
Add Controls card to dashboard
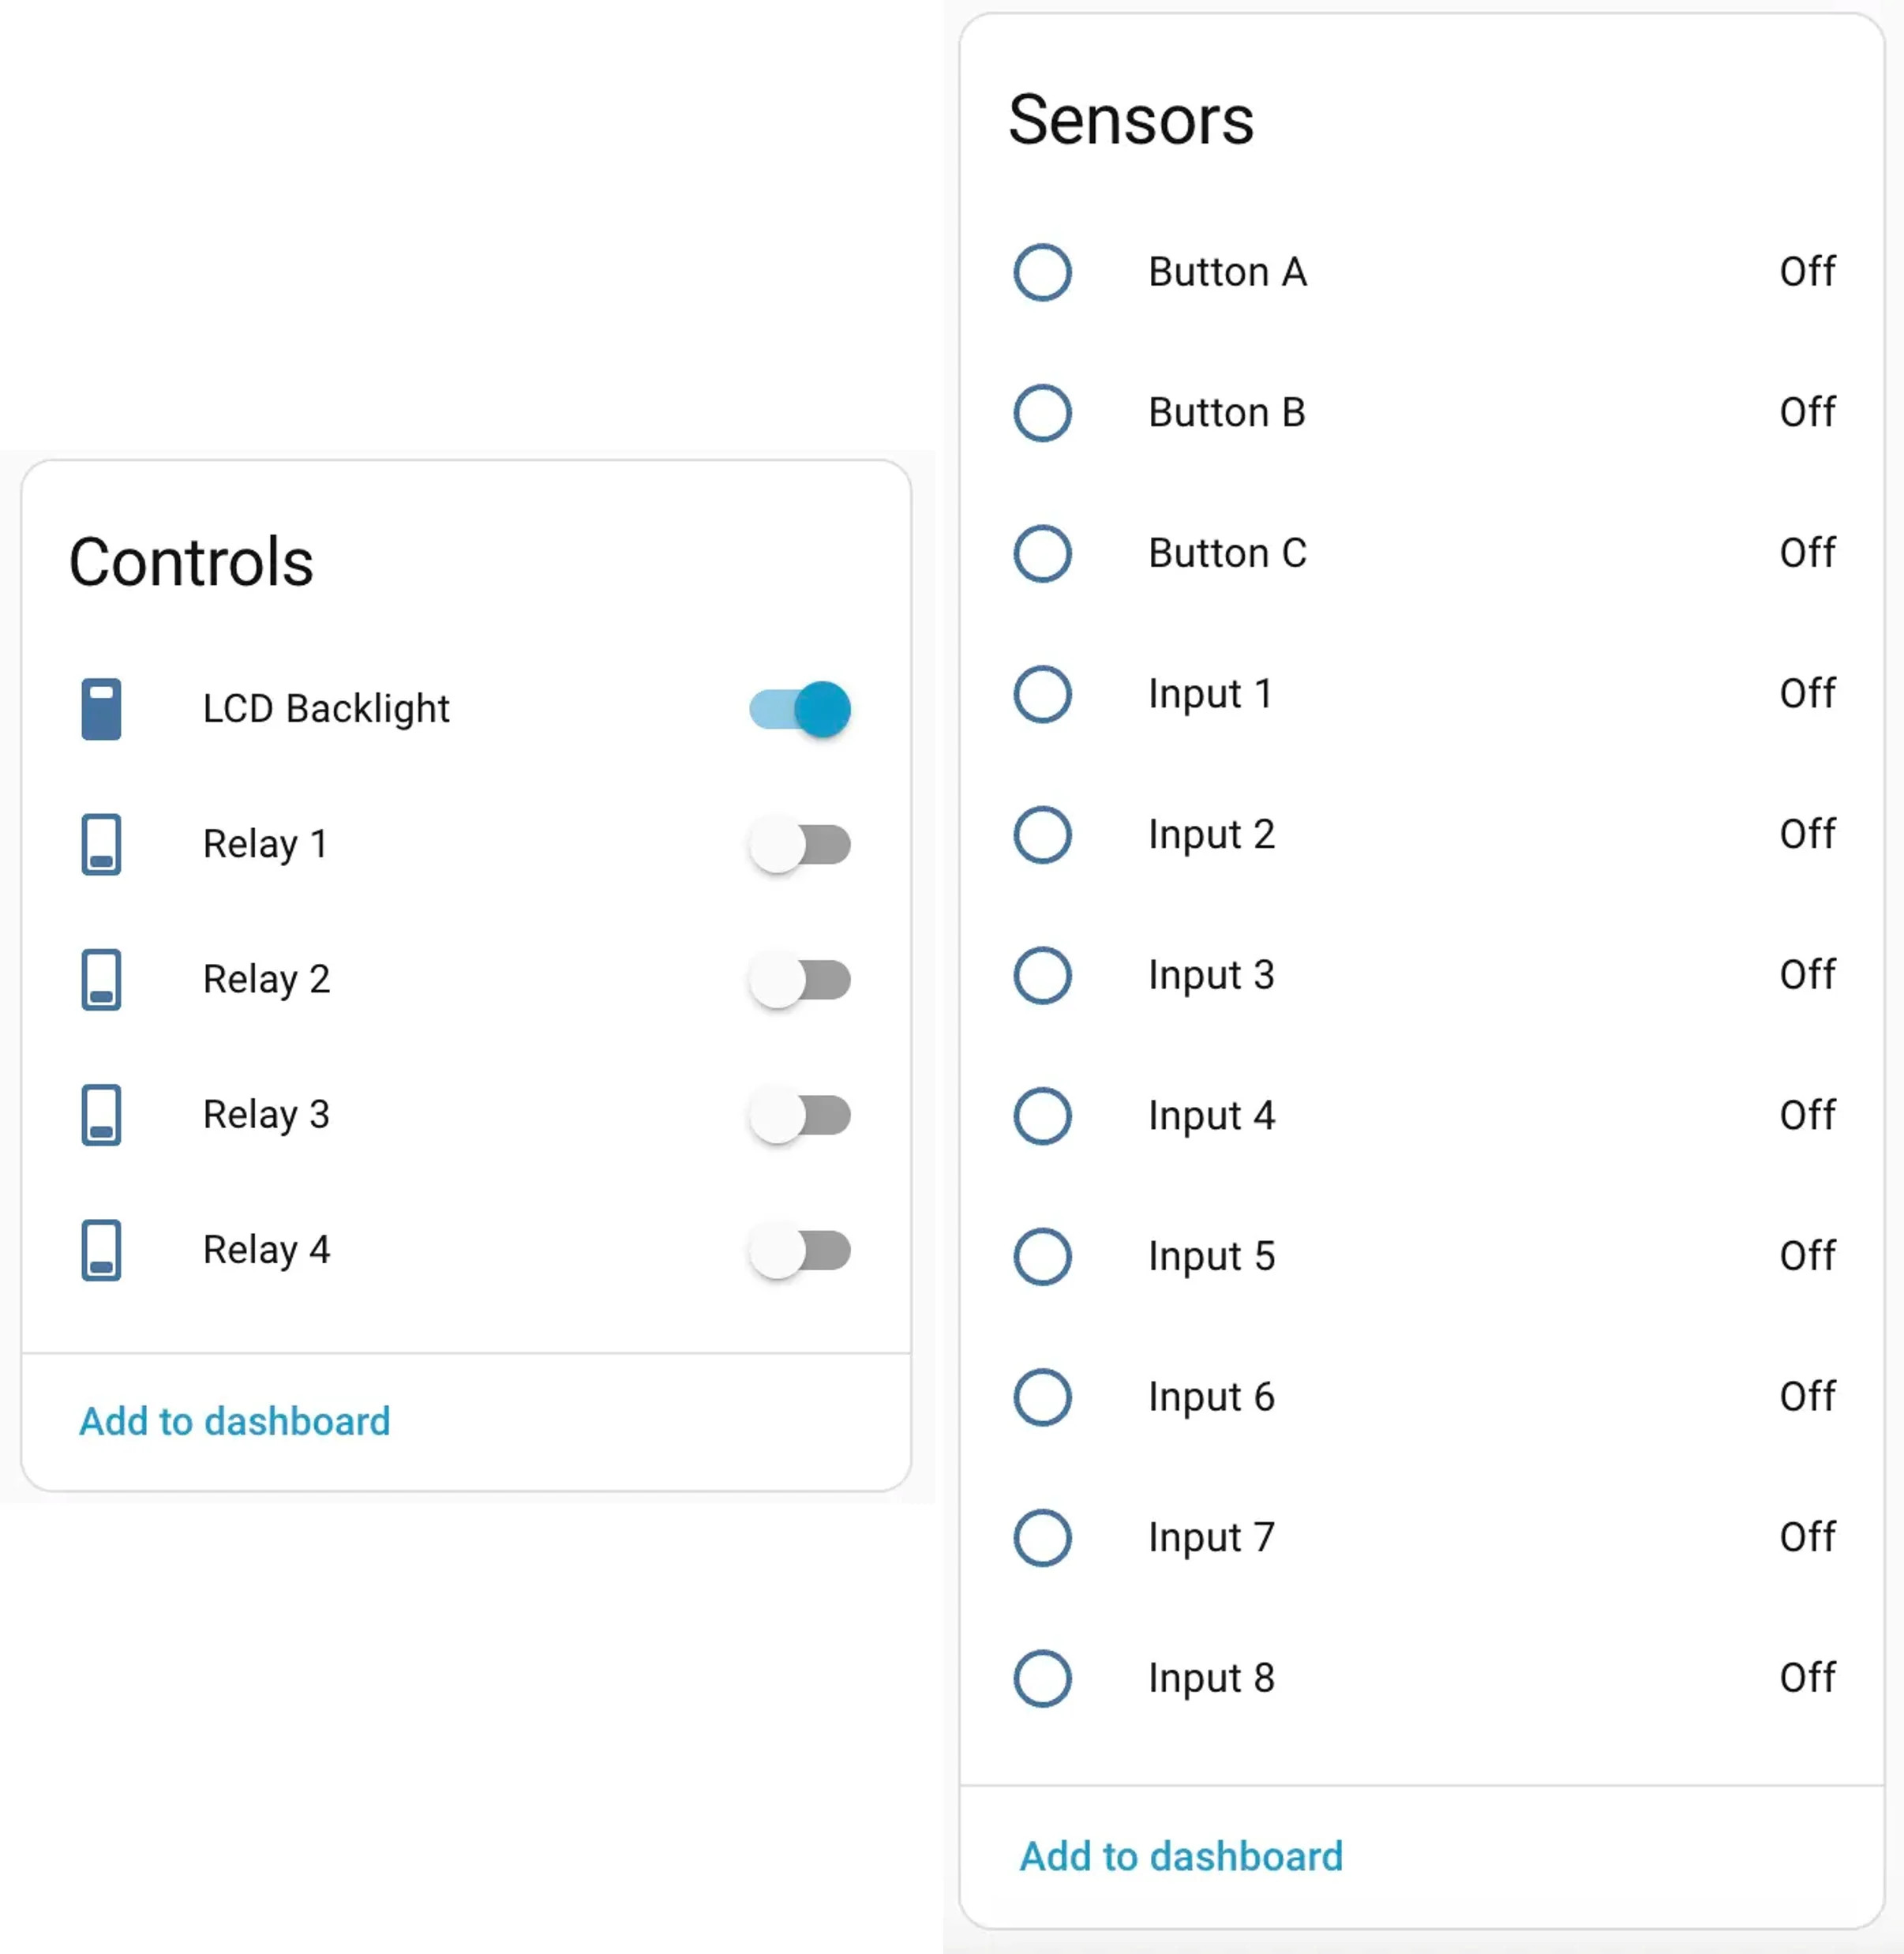click(x=235, y=1421)
